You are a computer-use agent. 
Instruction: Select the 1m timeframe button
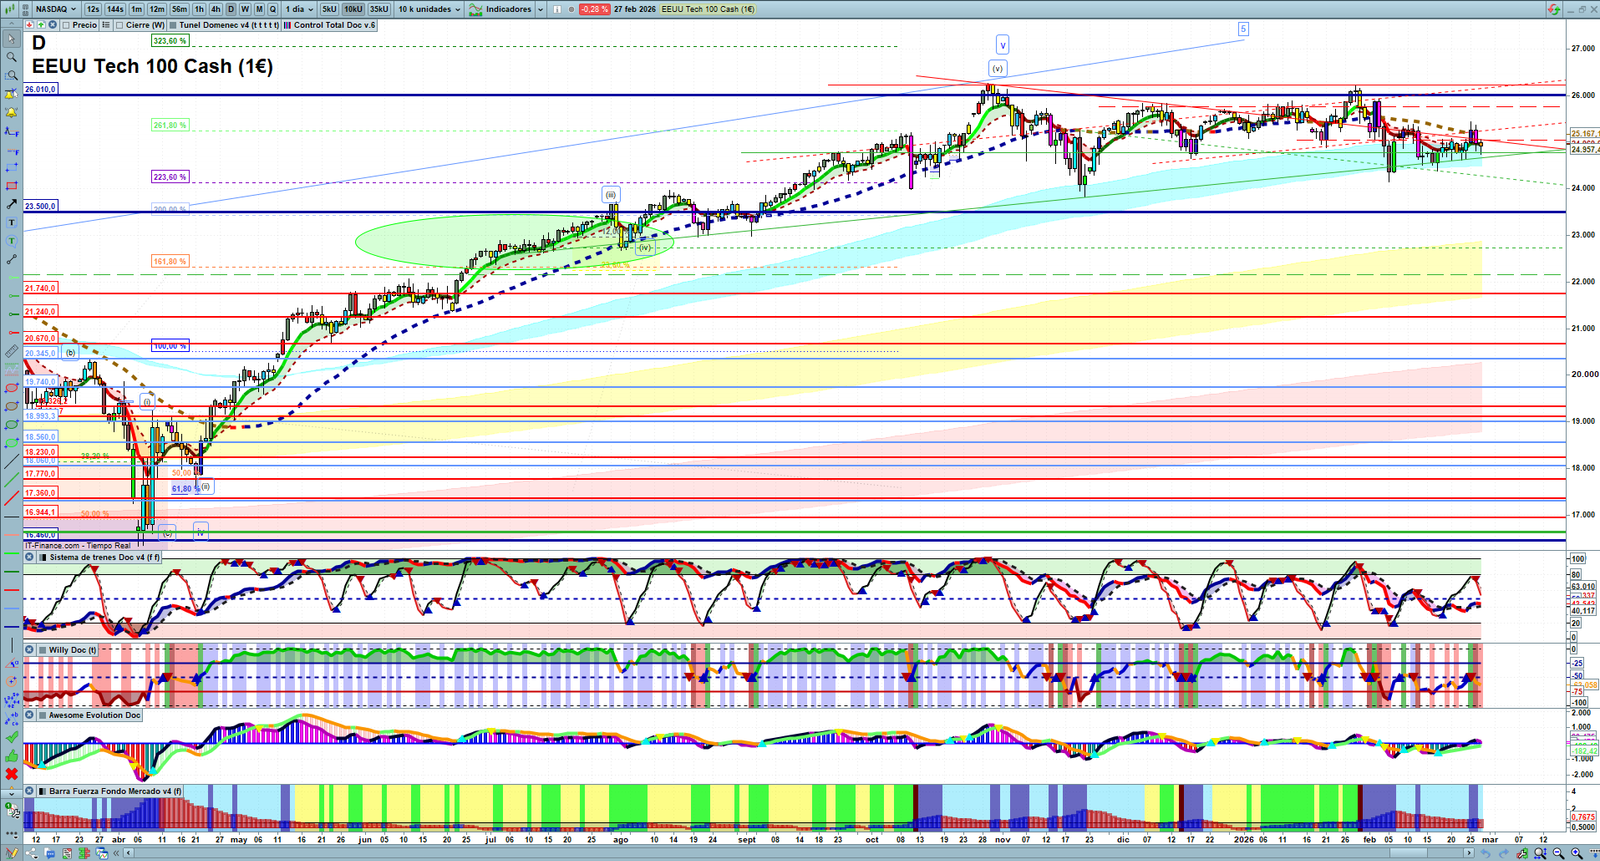point(137,9)
